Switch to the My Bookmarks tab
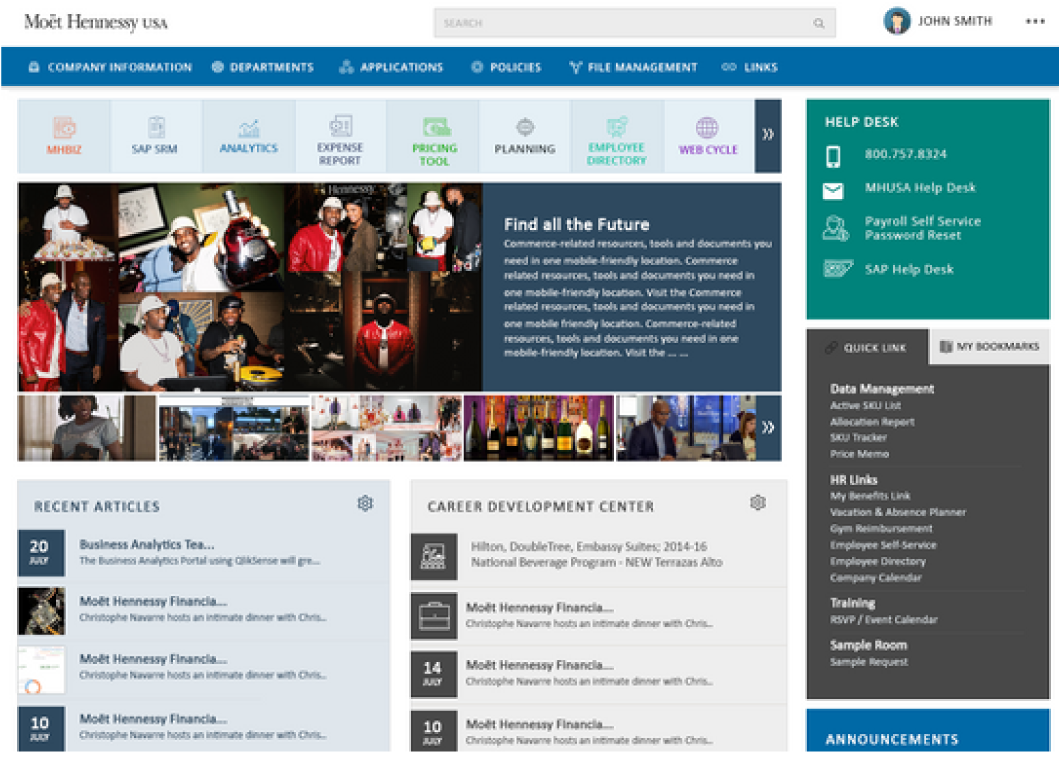This screenshot has width=1059, height=761. coord(989,347)
